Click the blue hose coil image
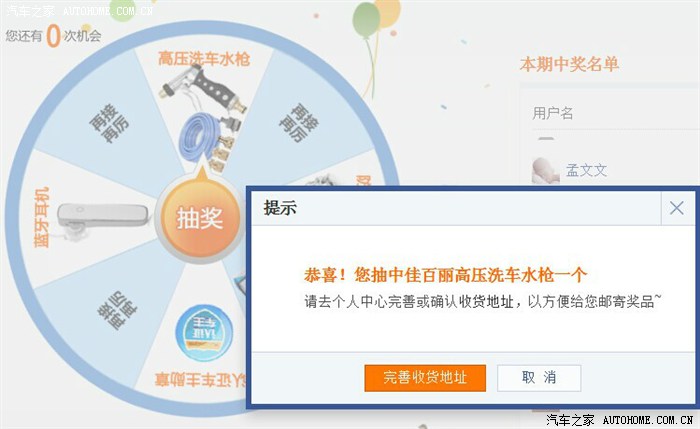 pyautogui.click(x=199, y=136)
